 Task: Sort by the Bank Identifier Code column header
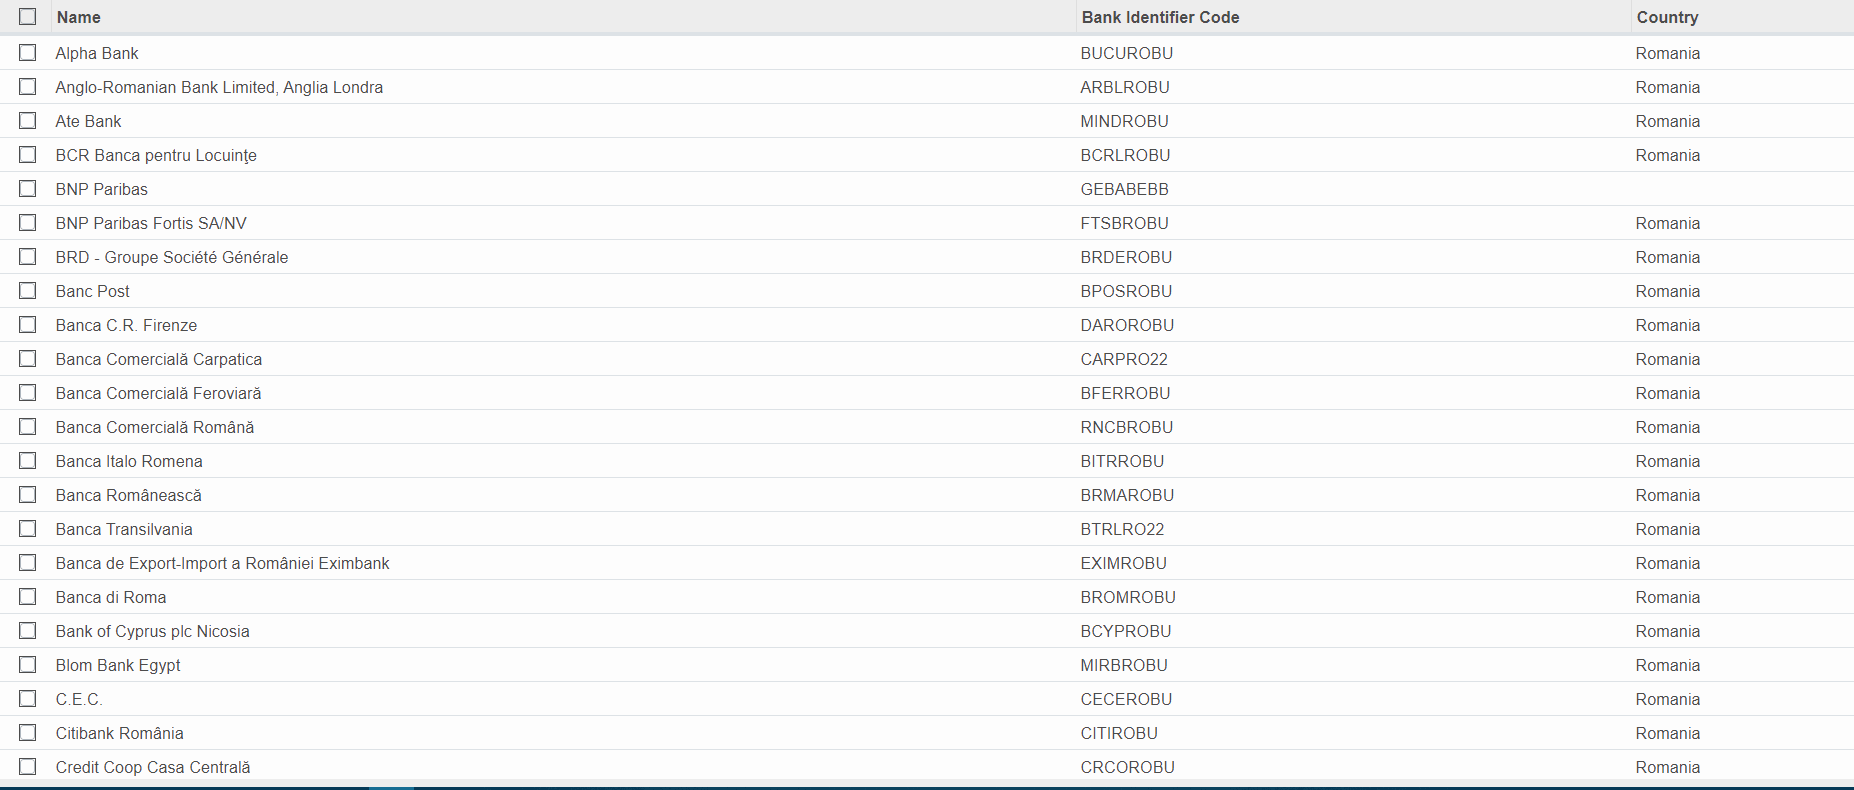(x=1160, y=17)
